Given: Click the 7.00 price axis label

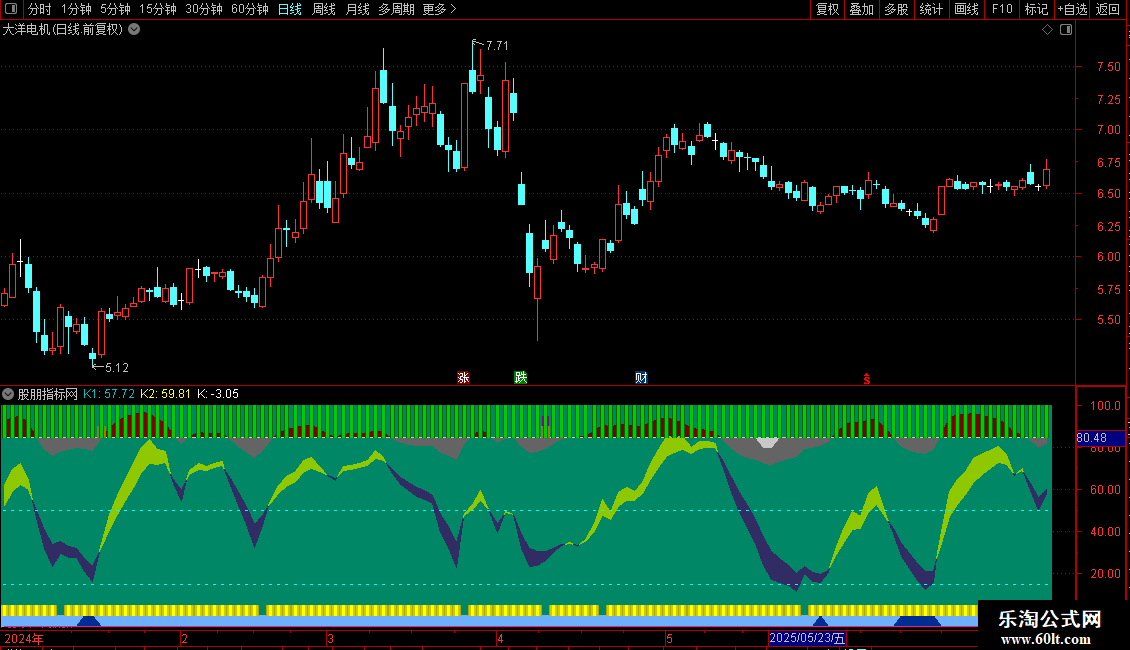Looking at the screenshot, I should point(1108,130).
